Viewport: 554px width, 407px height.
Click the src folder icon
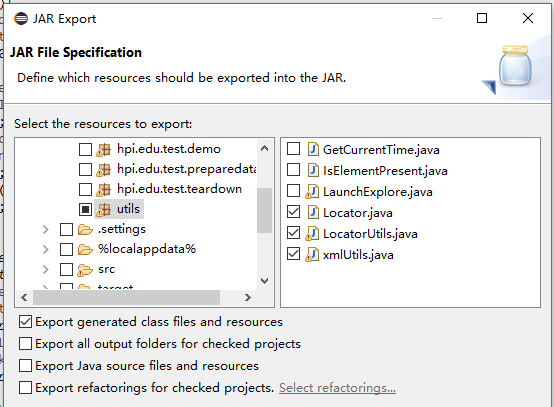pos(85,270)
